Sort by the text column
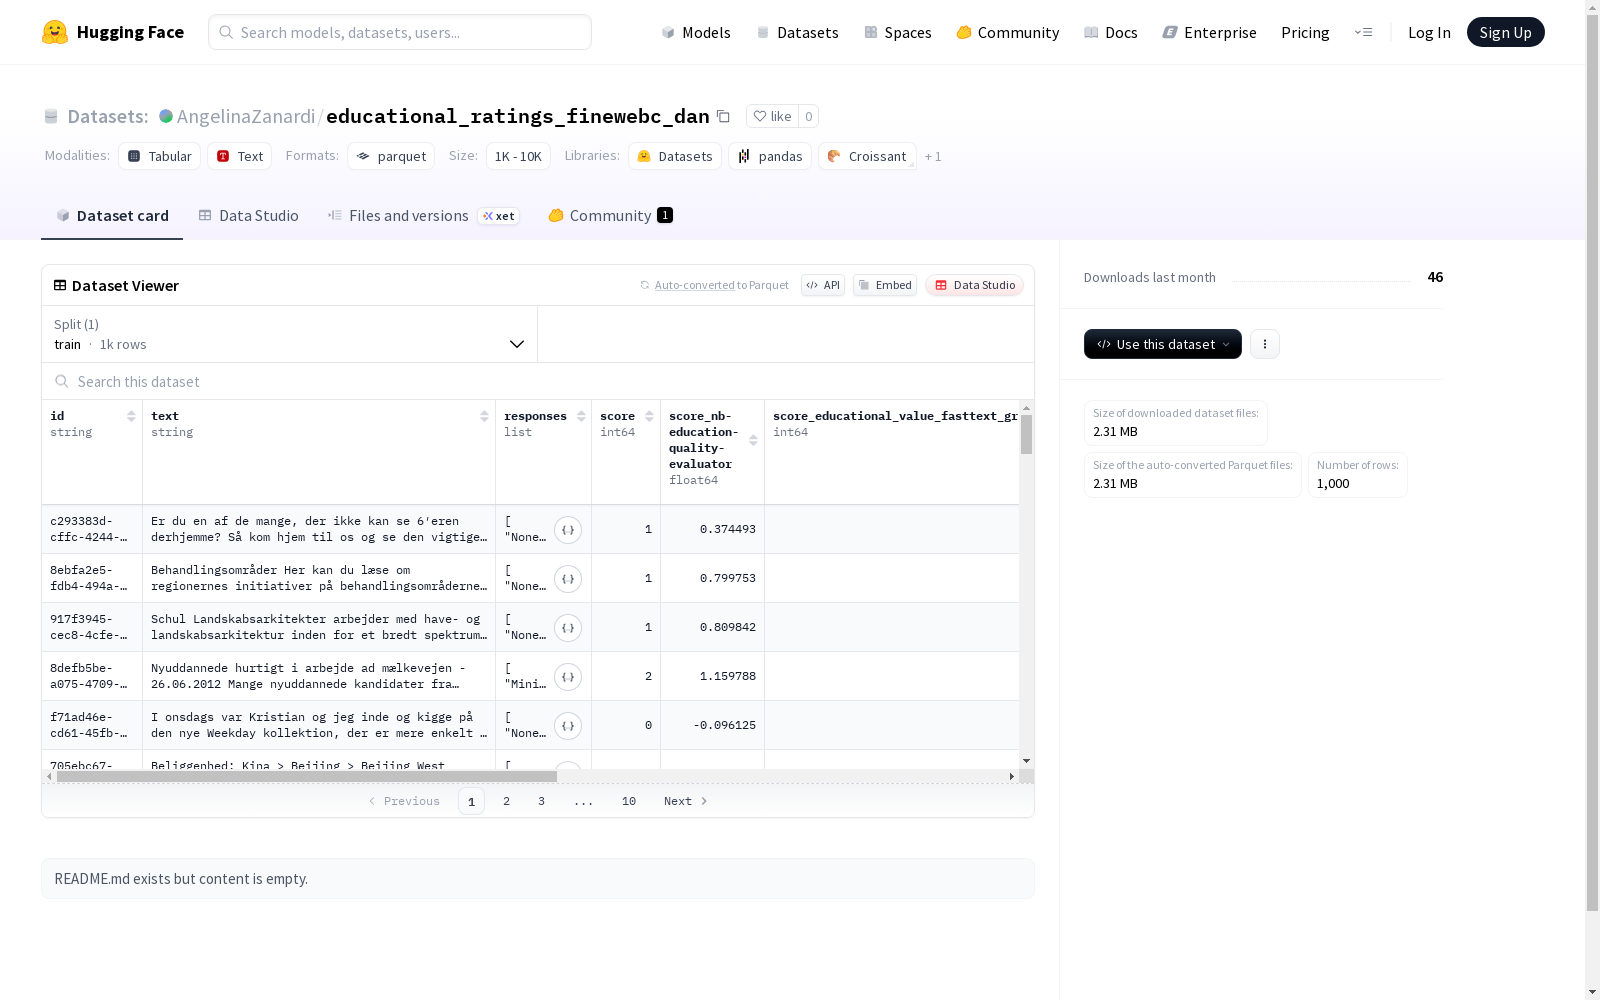1600x1000 pixels. click(484, 416)
